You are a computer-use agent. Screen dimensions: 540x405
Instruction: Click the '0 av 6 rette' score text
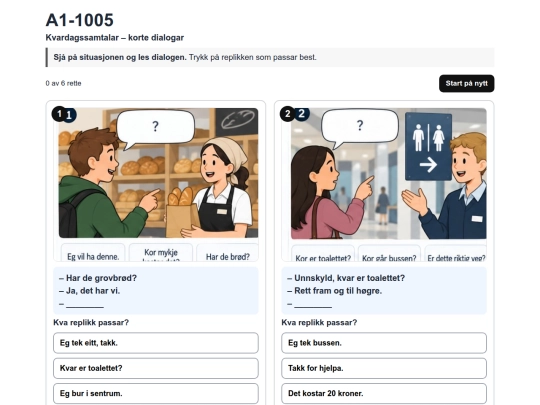pyautogui.click(x=63, y=83)
